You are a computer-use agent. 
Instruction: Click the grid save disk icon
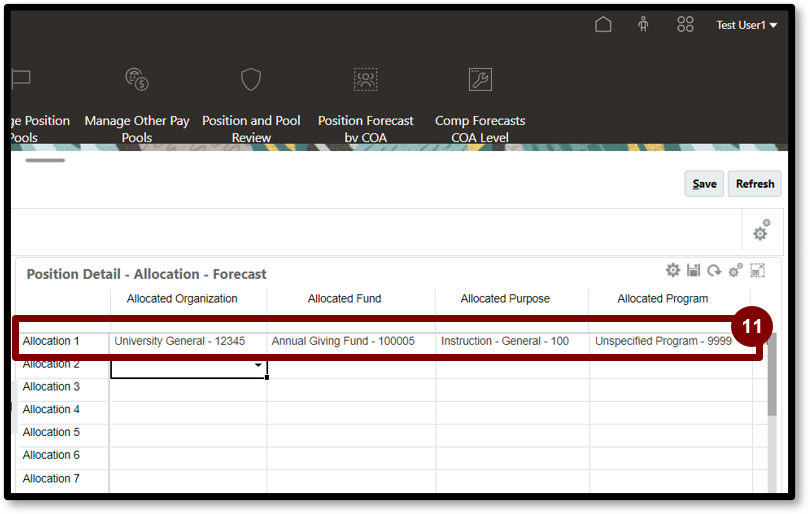(x=693, y=270)
